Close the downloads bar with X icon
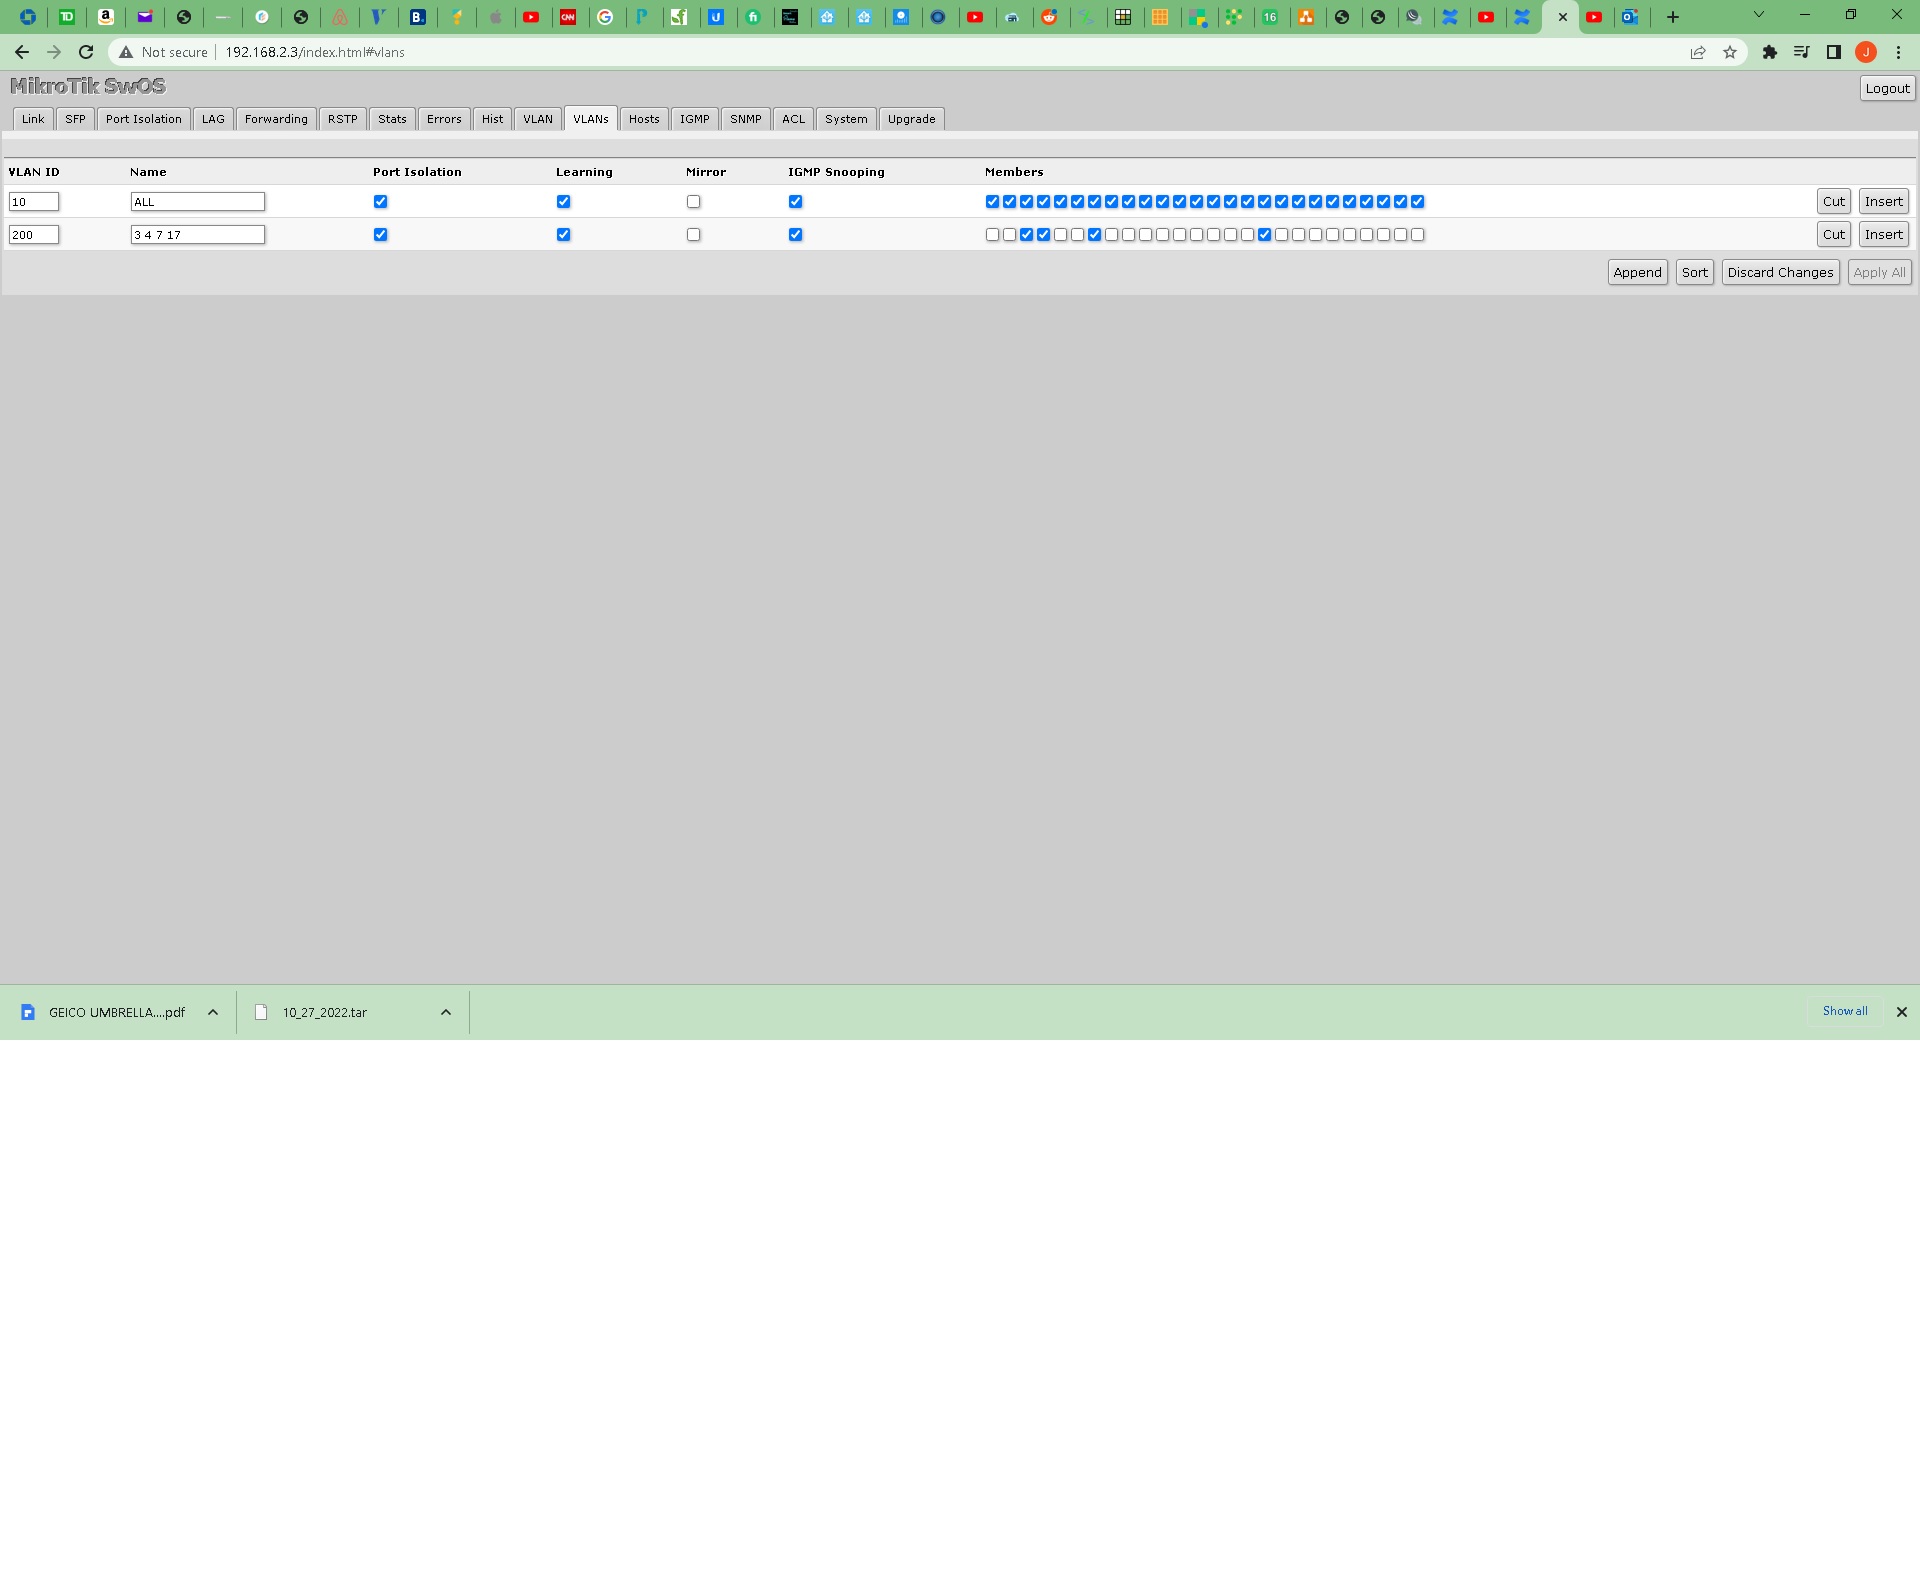The width and height of the screenshot is (1920, 1570). click(1902, 1012)
